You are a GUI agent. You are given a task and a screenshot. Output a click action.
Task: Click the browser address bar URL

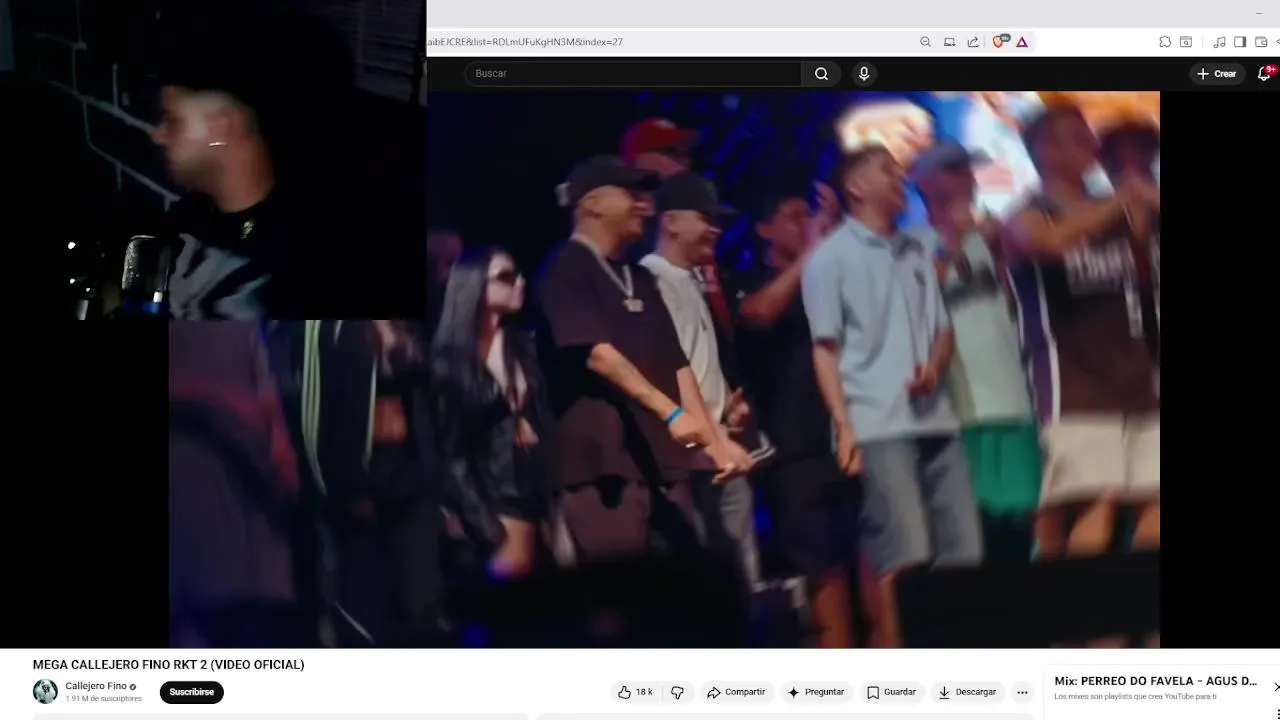click(x=526, y=42)
